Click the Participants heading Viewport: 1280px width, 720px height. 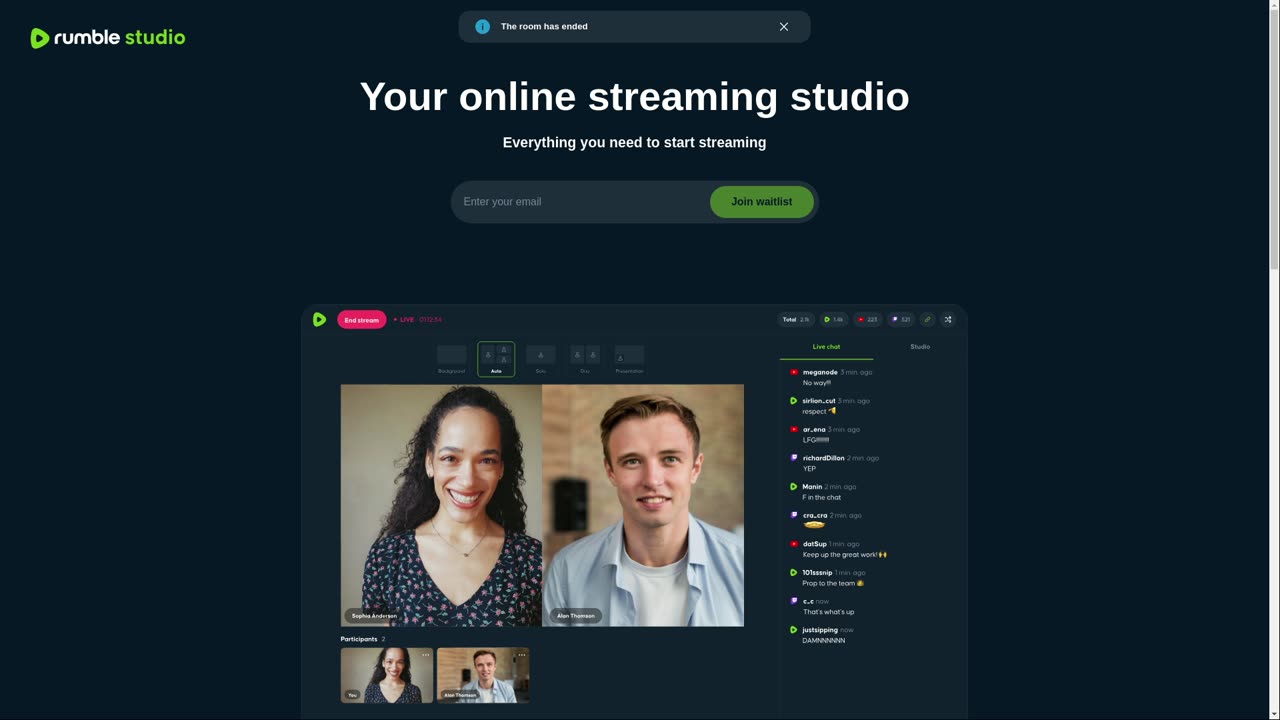coord(359,639)
